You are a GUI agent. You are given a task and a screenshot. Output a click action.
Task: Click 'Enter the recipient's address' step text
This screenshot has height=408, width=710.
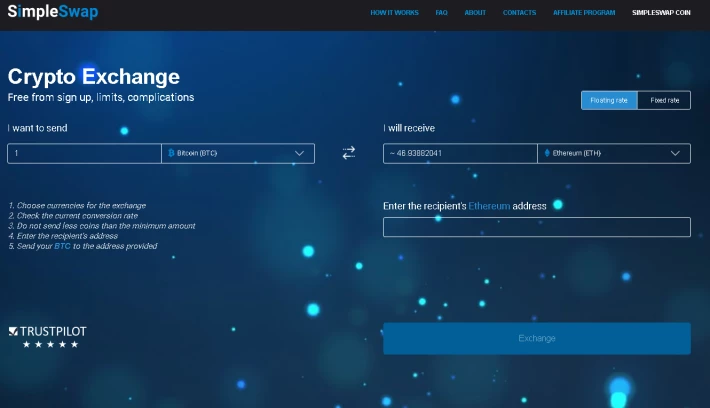tap(63, 236)
